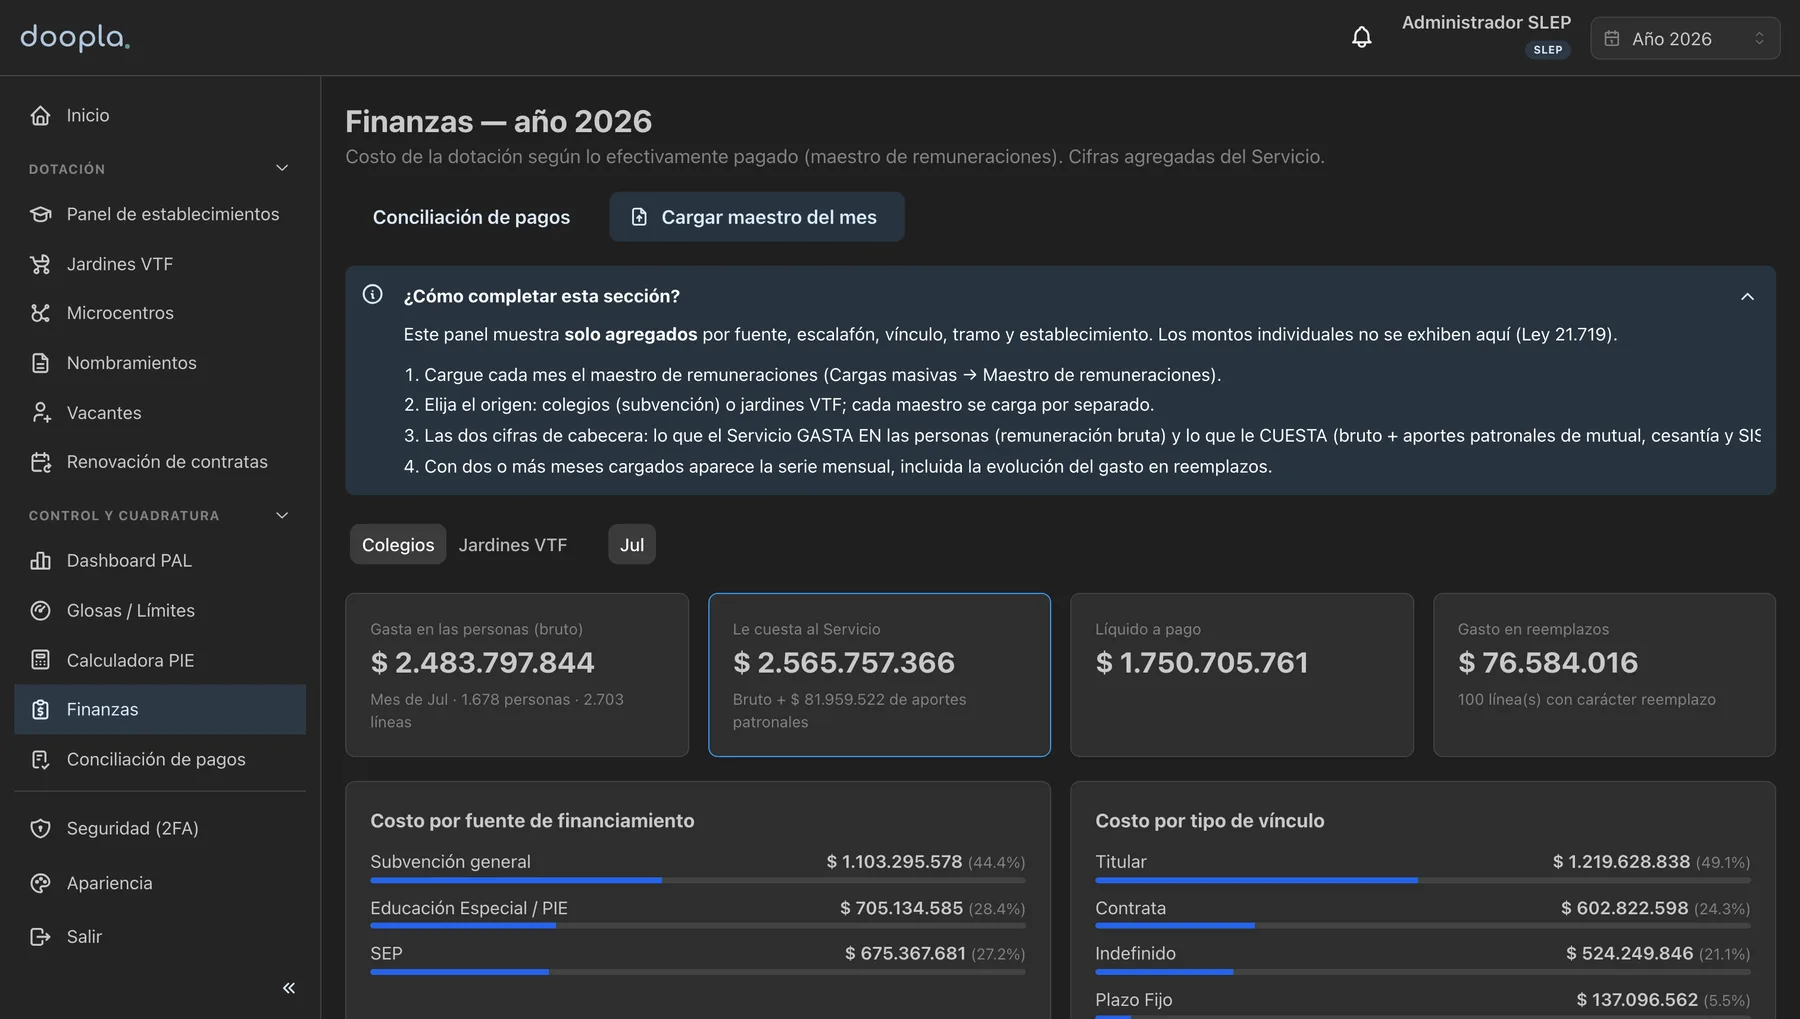1800x1019 pixels.
Task: Open Finanzas in the sidebar
Action: pos(160,710)
